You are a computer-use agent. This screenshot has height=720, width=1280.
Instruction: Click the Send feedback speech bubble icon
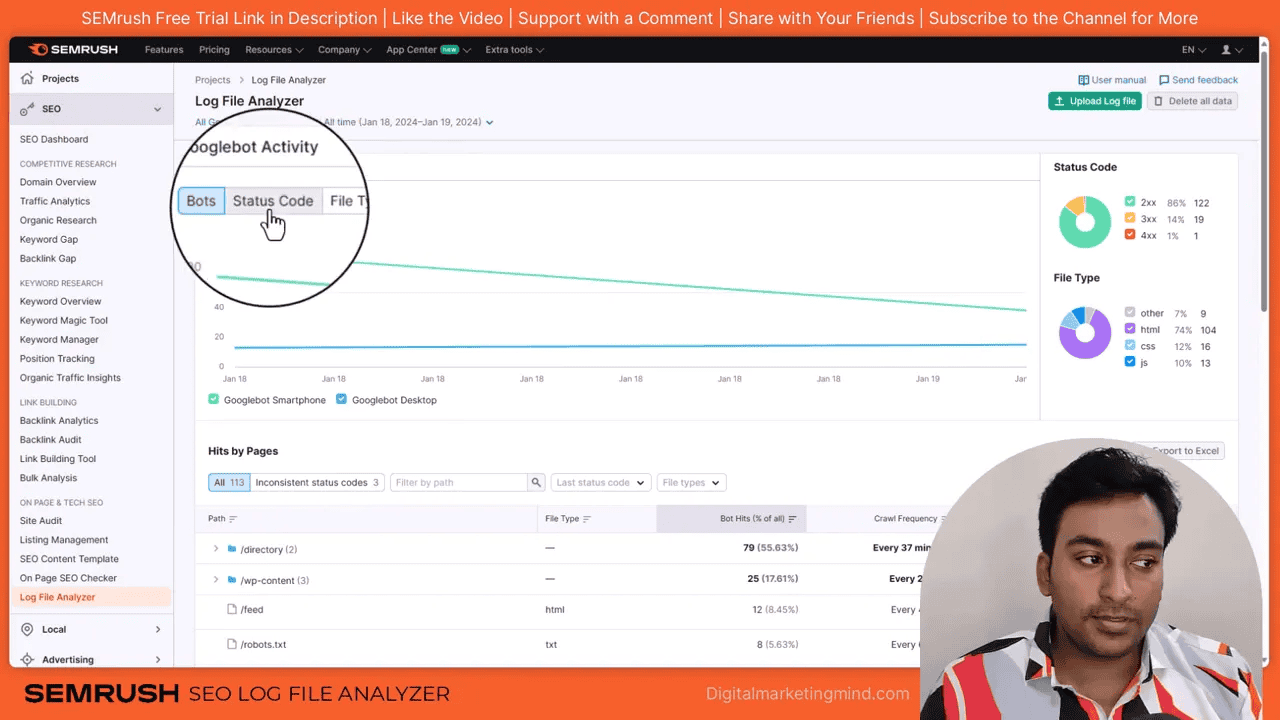(x=1164, y=80)
